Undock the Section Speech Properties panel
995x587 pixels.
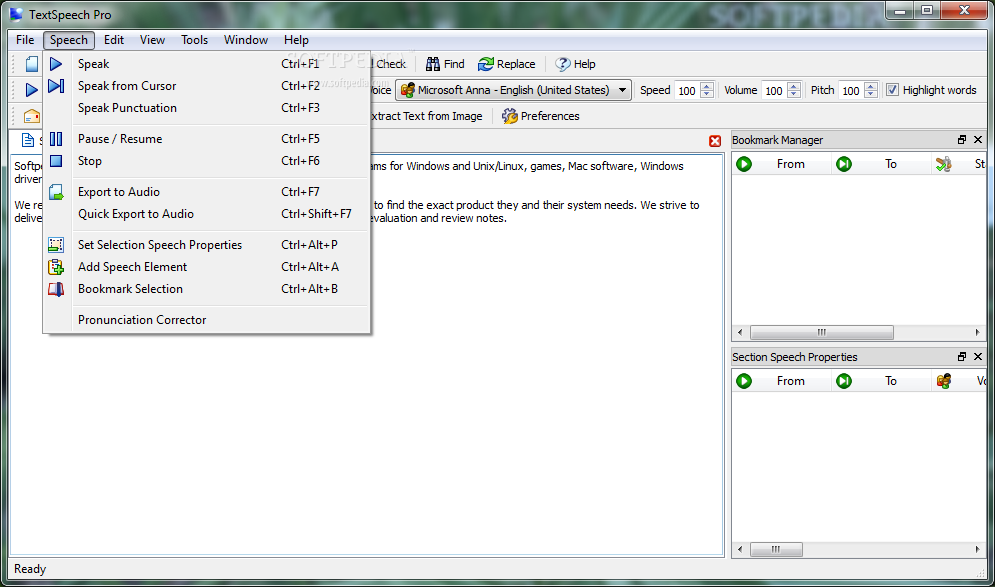pos(962,357)
